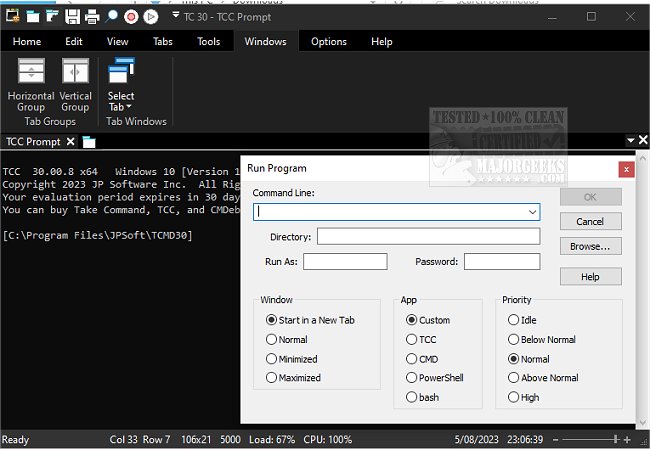Click new tab icon beside TCC Prompt tab
This screenshot has height=449, width=650.
click(88, 142)
